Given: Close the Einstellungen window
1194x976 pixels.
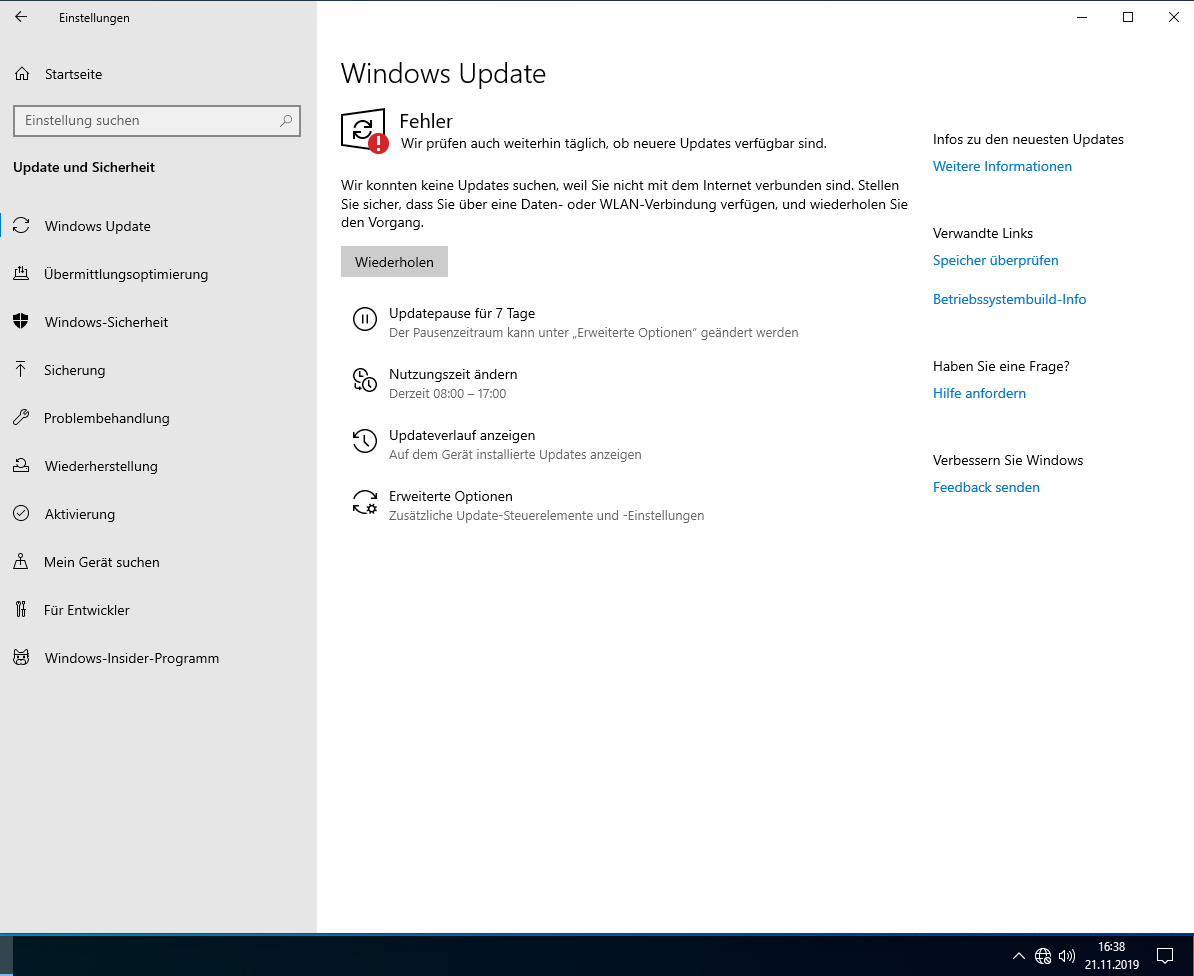Looking at the screenshot, I should (x=1173, y=17).
